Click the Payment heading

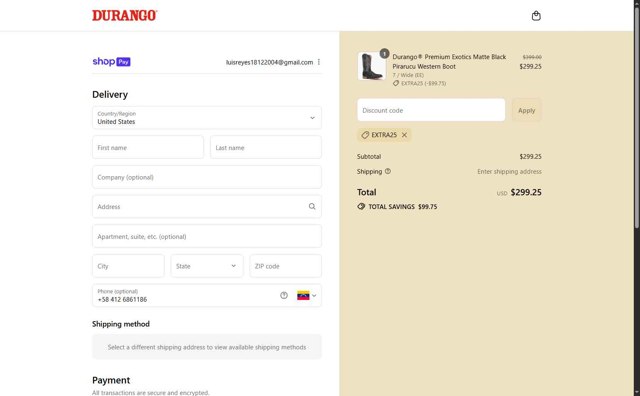click(x=111, y=380)
